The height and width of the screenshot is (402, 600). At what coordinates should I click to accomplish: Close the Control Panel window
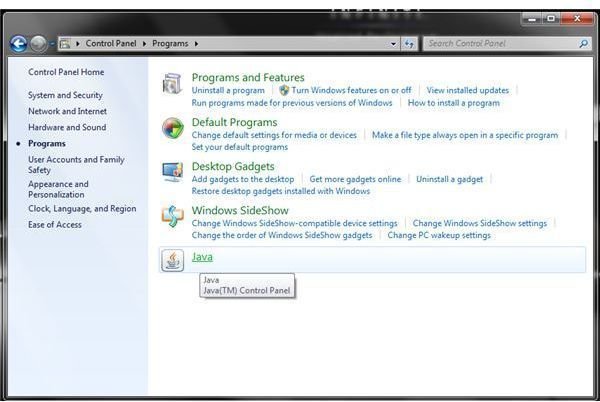tap(577, 19)
